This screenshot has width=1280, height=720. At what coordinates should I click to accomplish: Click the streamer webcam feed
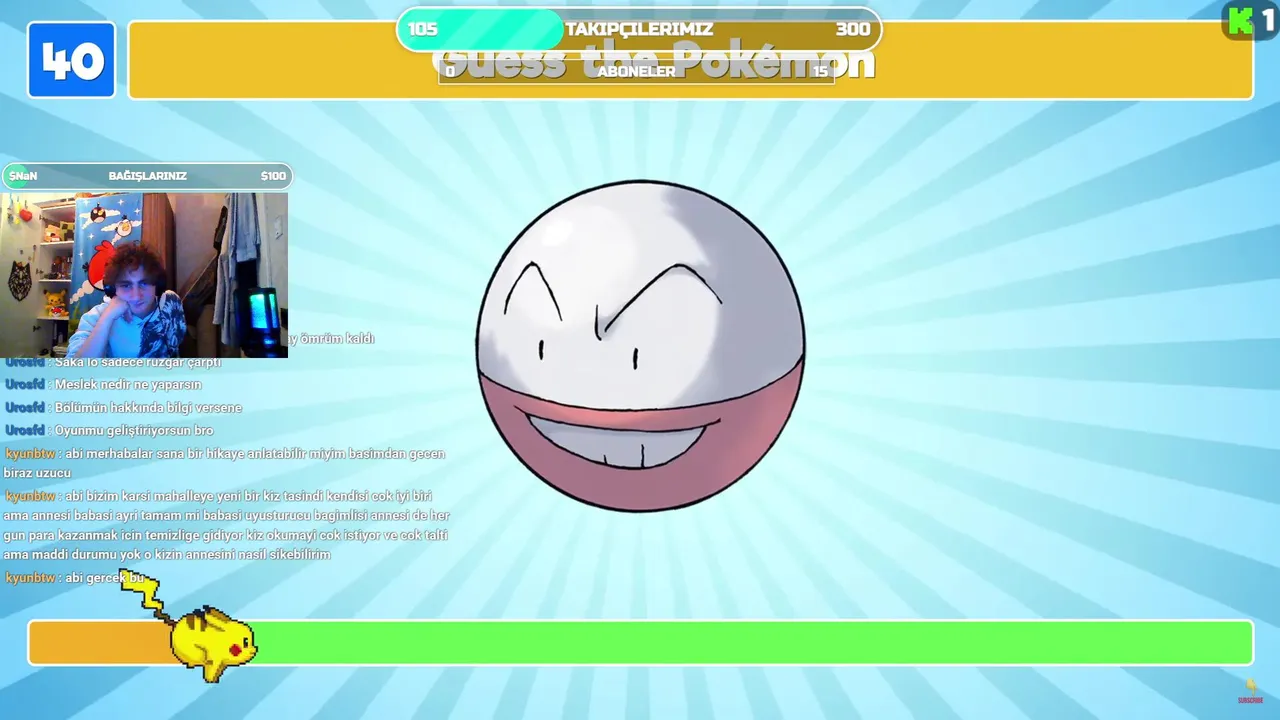[145, 275]
